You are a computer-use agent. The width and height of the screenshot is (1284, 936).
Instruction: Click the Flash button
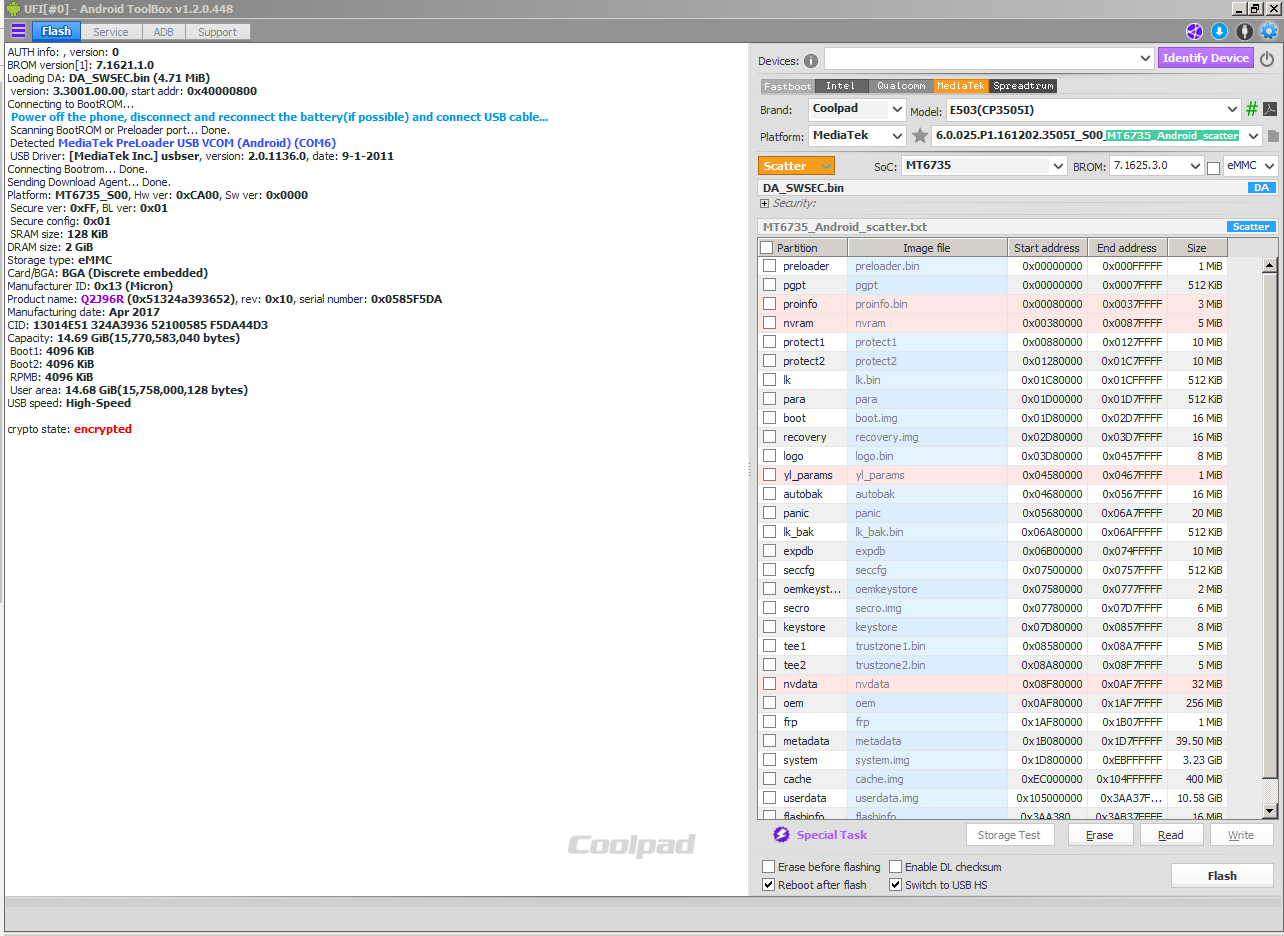pyautogui.click(x=1222, y=876)
